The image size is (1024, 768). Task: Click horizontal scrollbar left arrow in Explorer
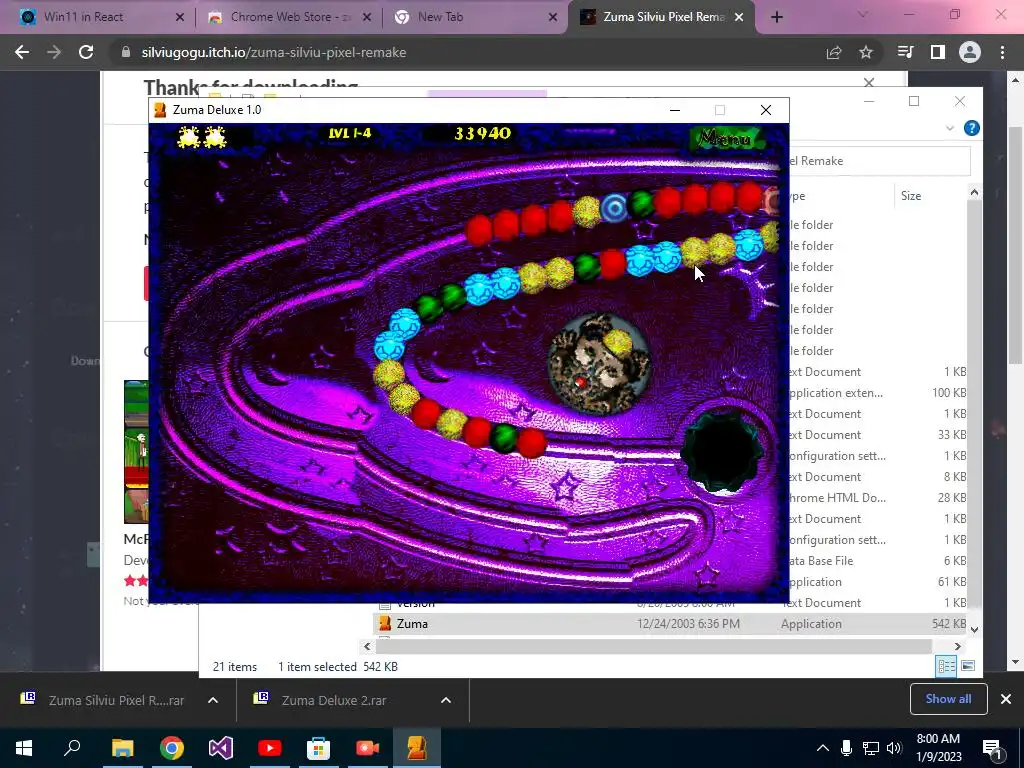tap(367, 647)
